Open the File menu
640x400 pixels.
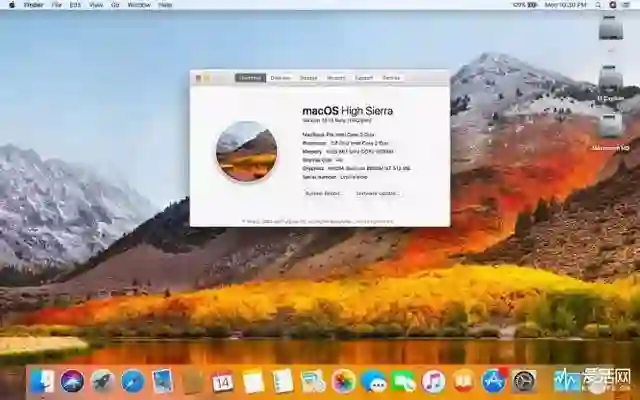pos(57,5)
